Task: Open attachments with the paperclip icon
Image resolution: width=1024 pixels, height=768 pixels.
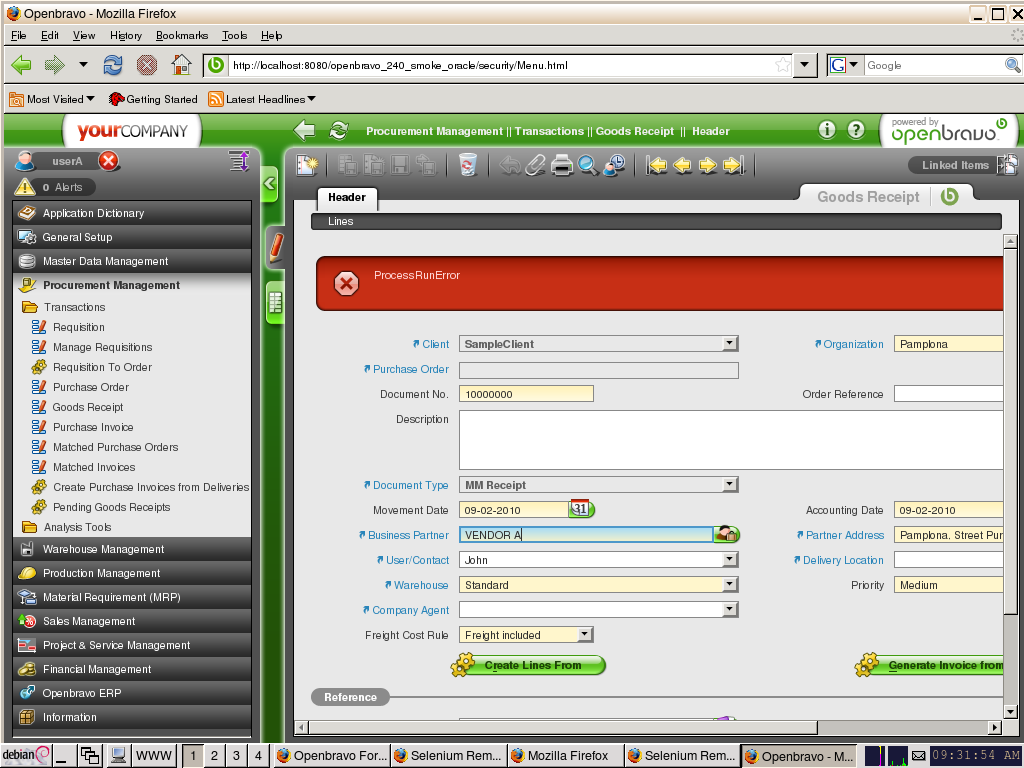Action: (536, 166)
